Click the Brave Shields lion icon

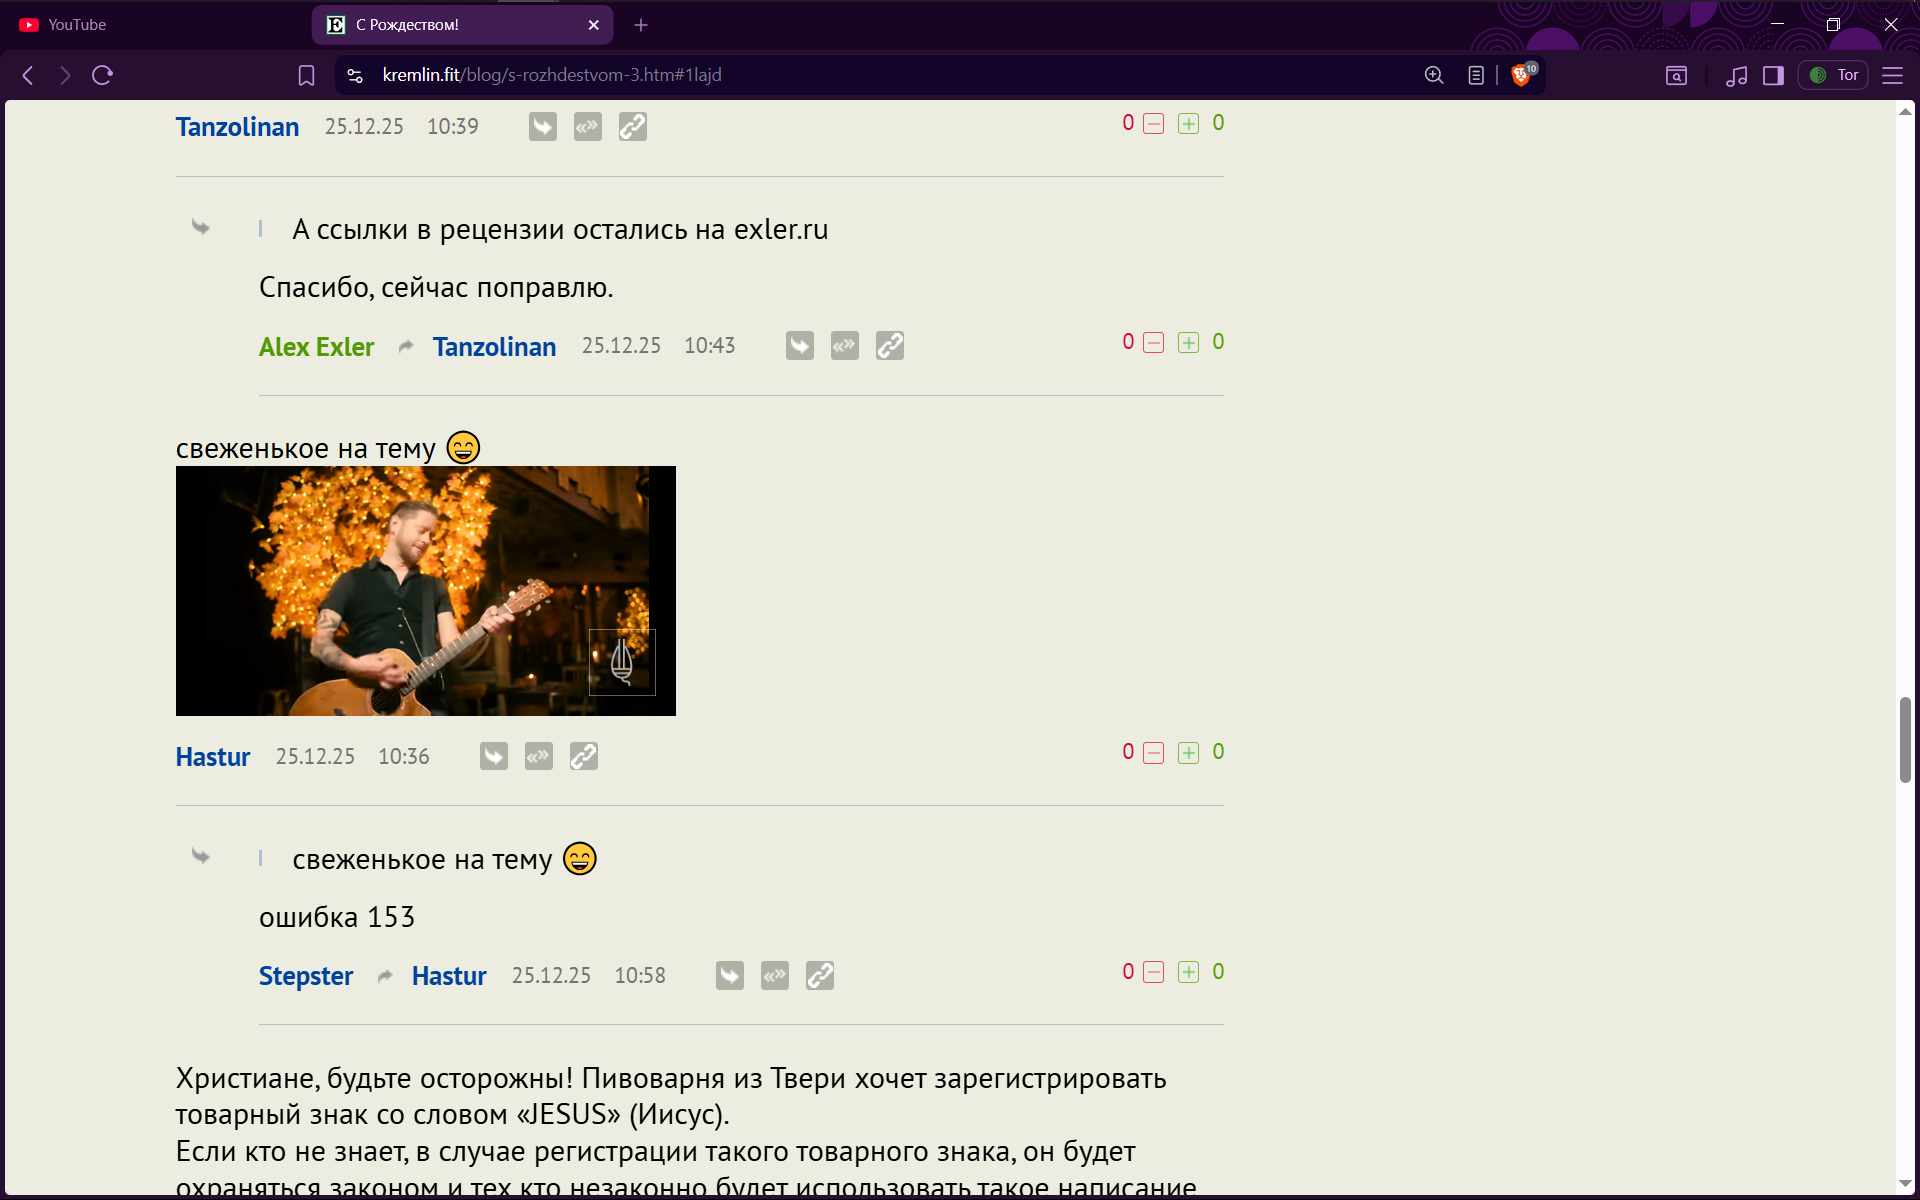[1520, 76]
